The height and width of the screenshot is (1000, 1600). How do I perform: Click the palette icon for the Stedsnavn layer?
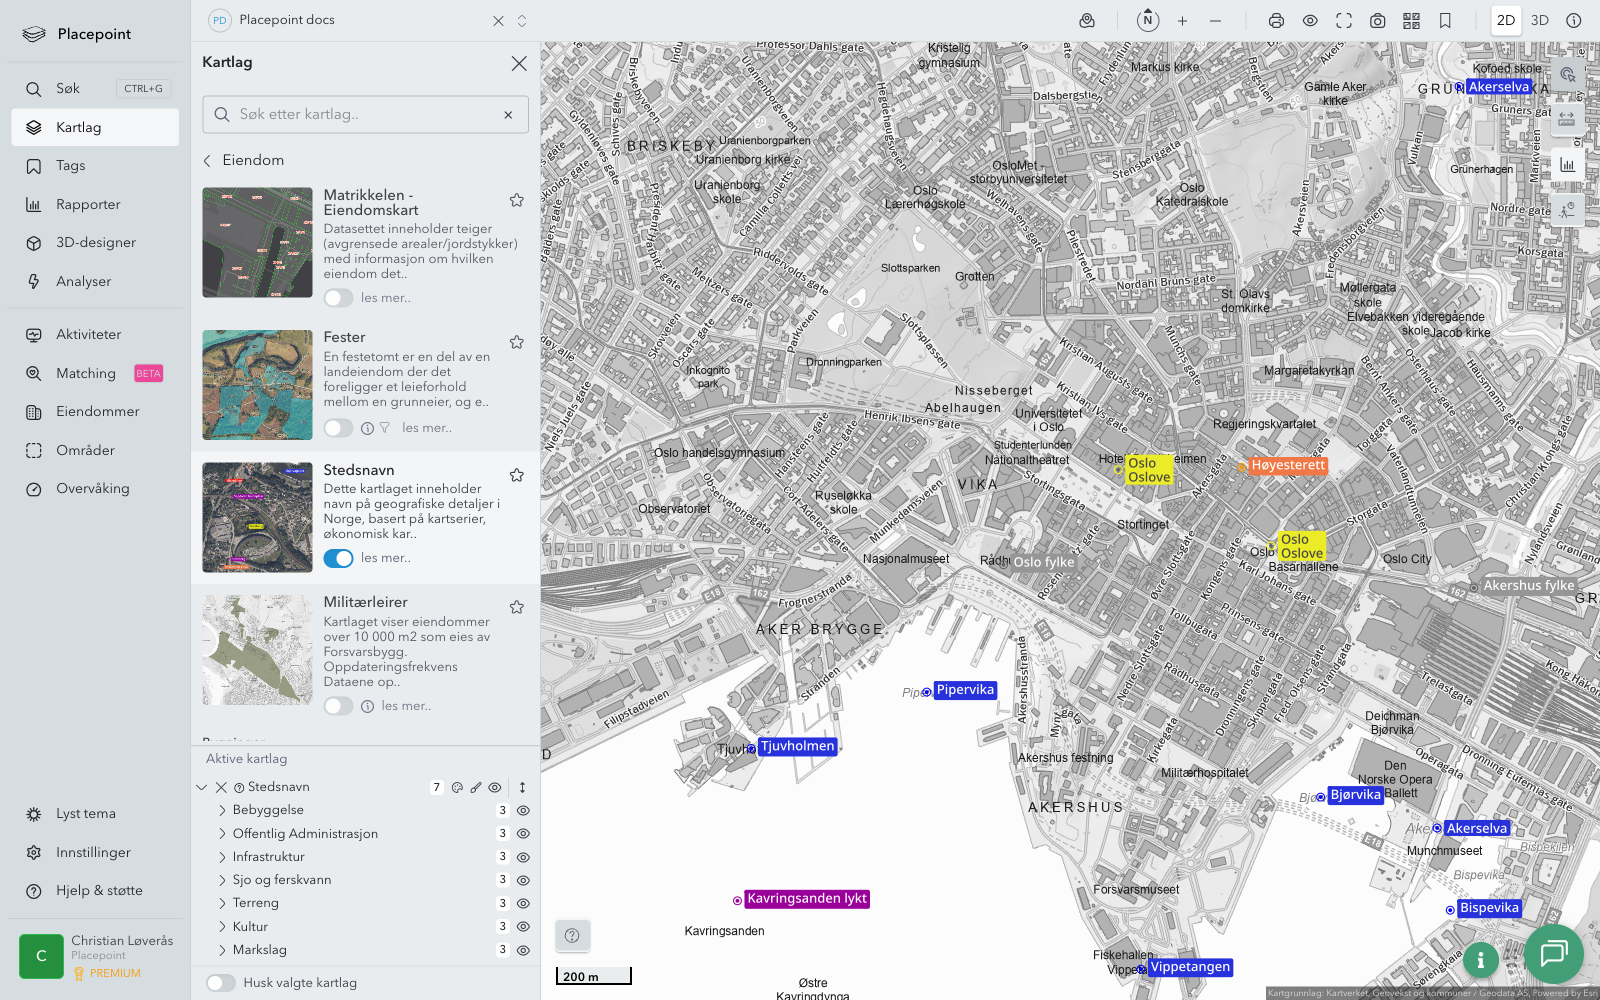(x=457, y=787)
